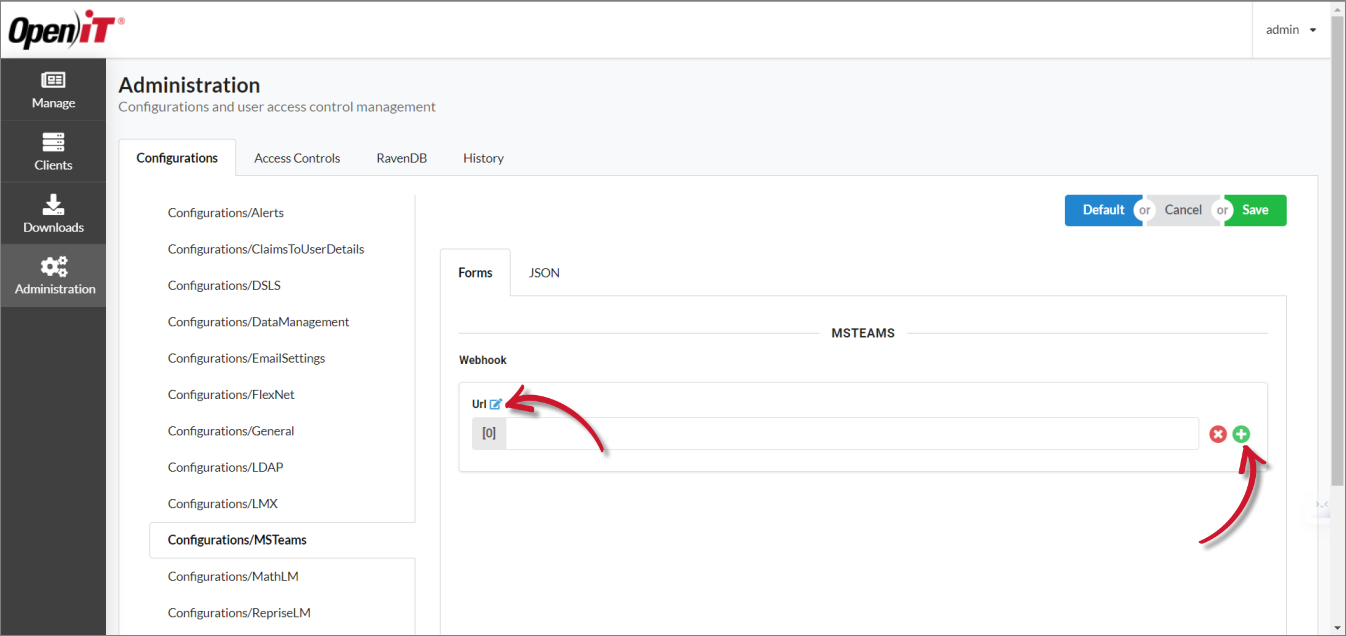Add another webhook URL entry
Viewport: 1346px width, 636px height.
(1241, 433)
